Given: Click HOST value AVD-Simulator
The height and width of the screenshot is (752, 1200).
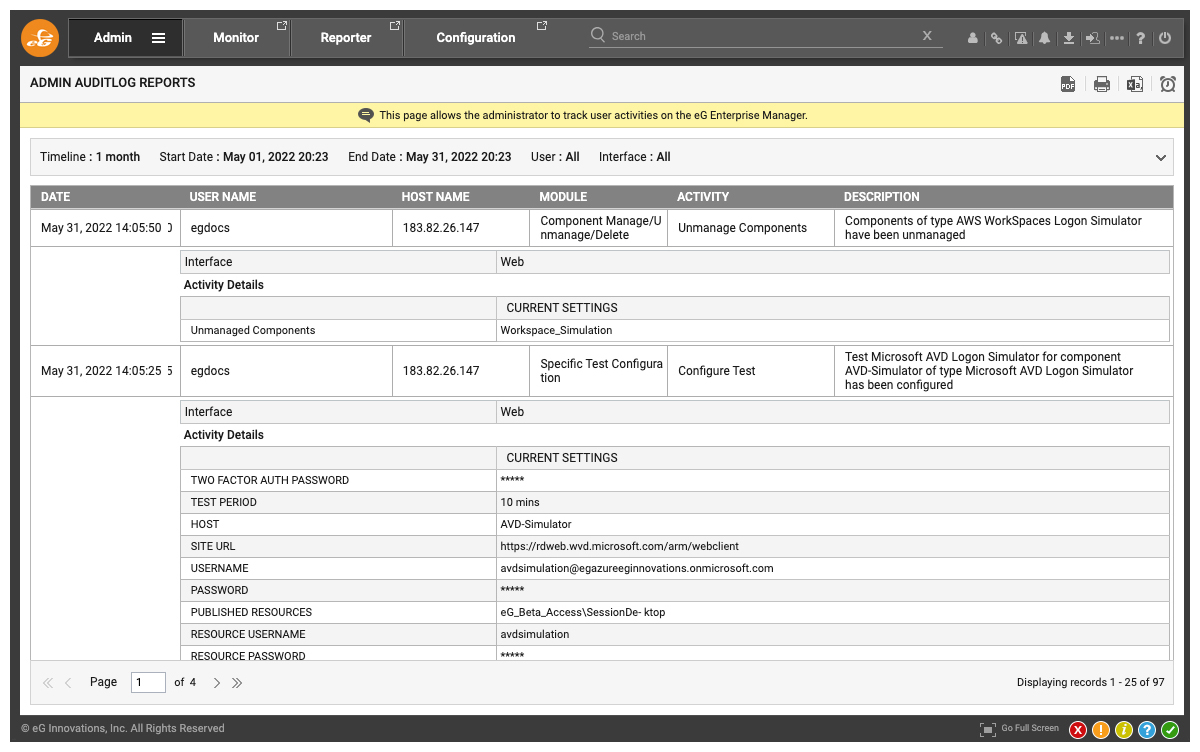Looking at the screenshot, I should pos(535,524).
